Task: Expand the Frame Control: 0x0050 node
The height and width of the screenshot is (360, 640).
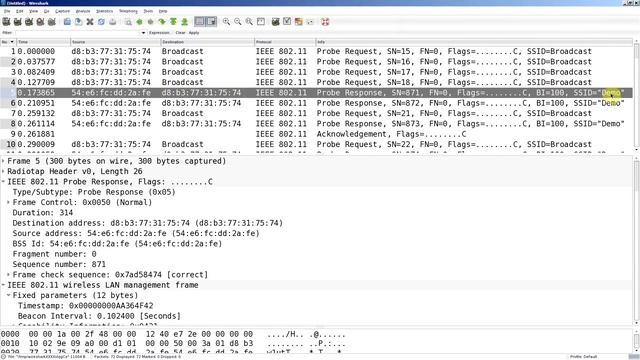Action: pos(9,202)
